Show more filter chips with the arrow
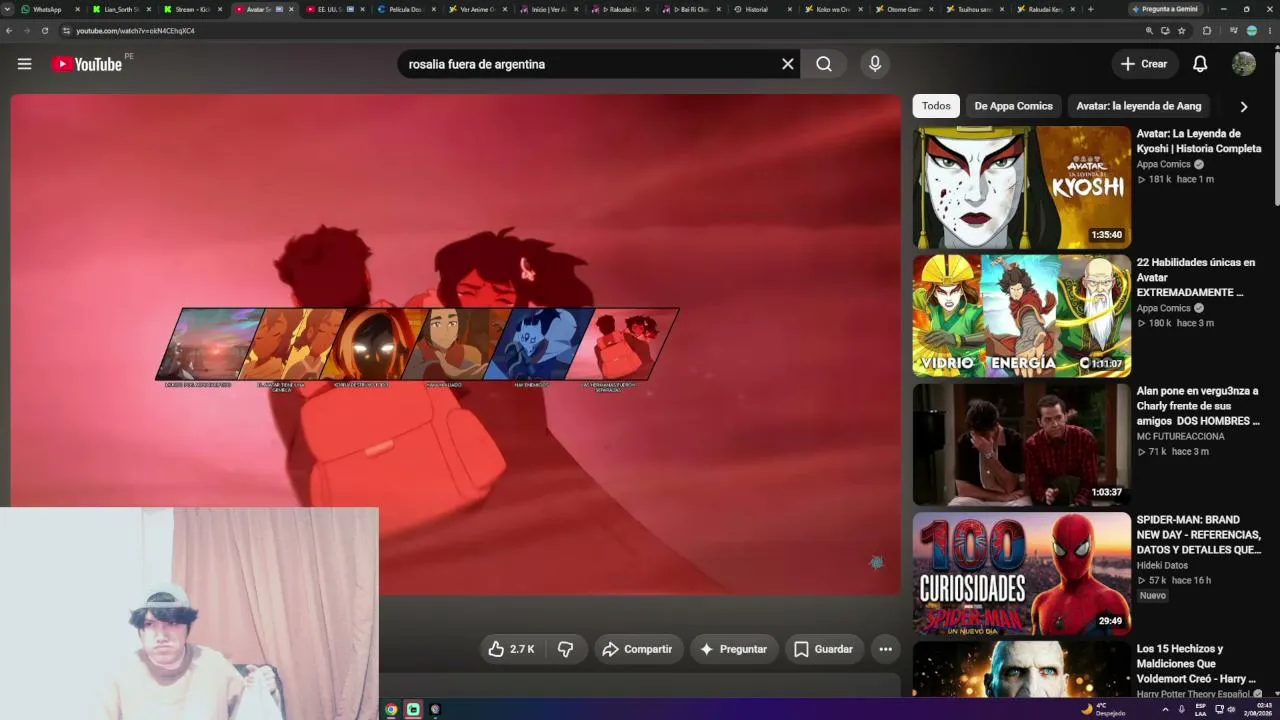 [x=1244, y=106]
